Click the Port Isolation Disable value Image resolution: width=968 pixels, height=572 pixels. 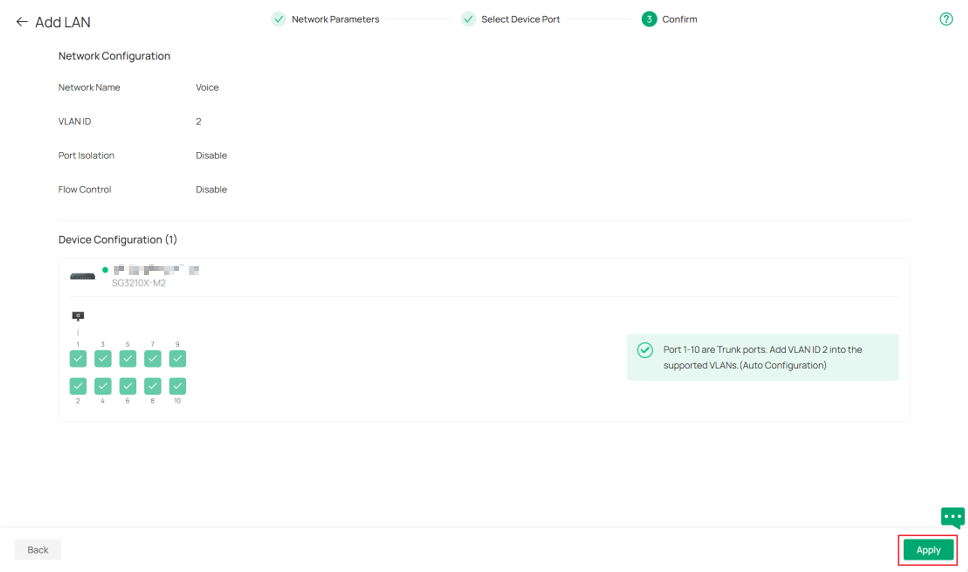tap(211, 155)
